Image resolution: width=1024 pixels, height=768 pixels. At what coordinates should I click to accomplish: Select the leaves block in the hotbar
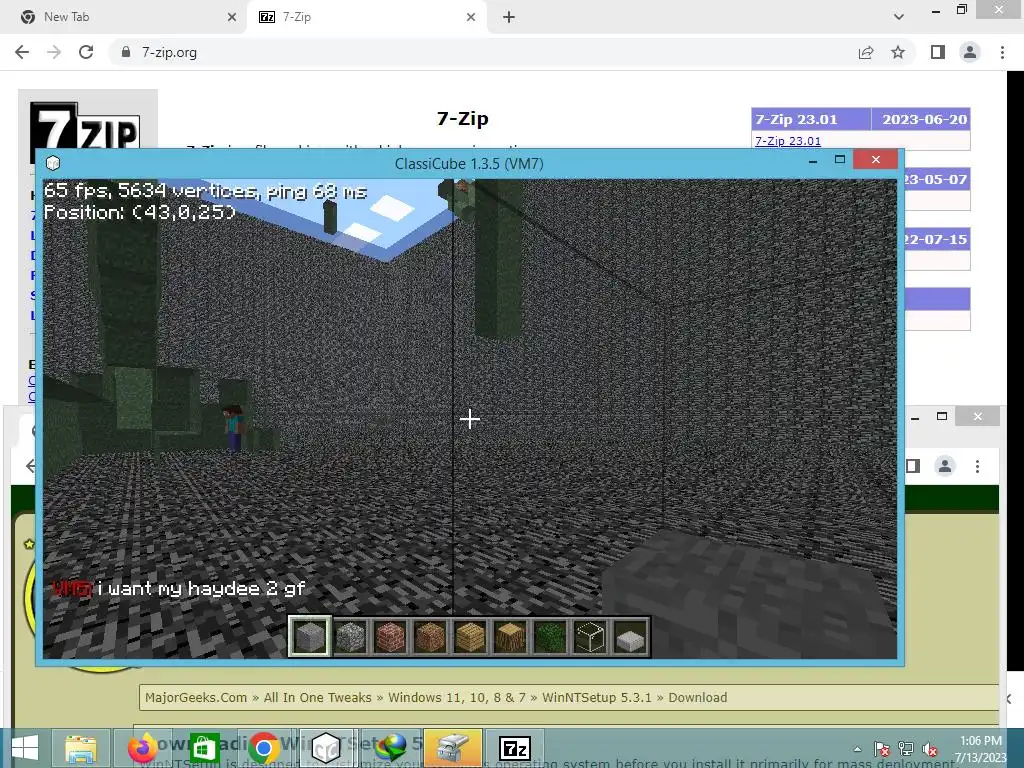click(550, 637)
